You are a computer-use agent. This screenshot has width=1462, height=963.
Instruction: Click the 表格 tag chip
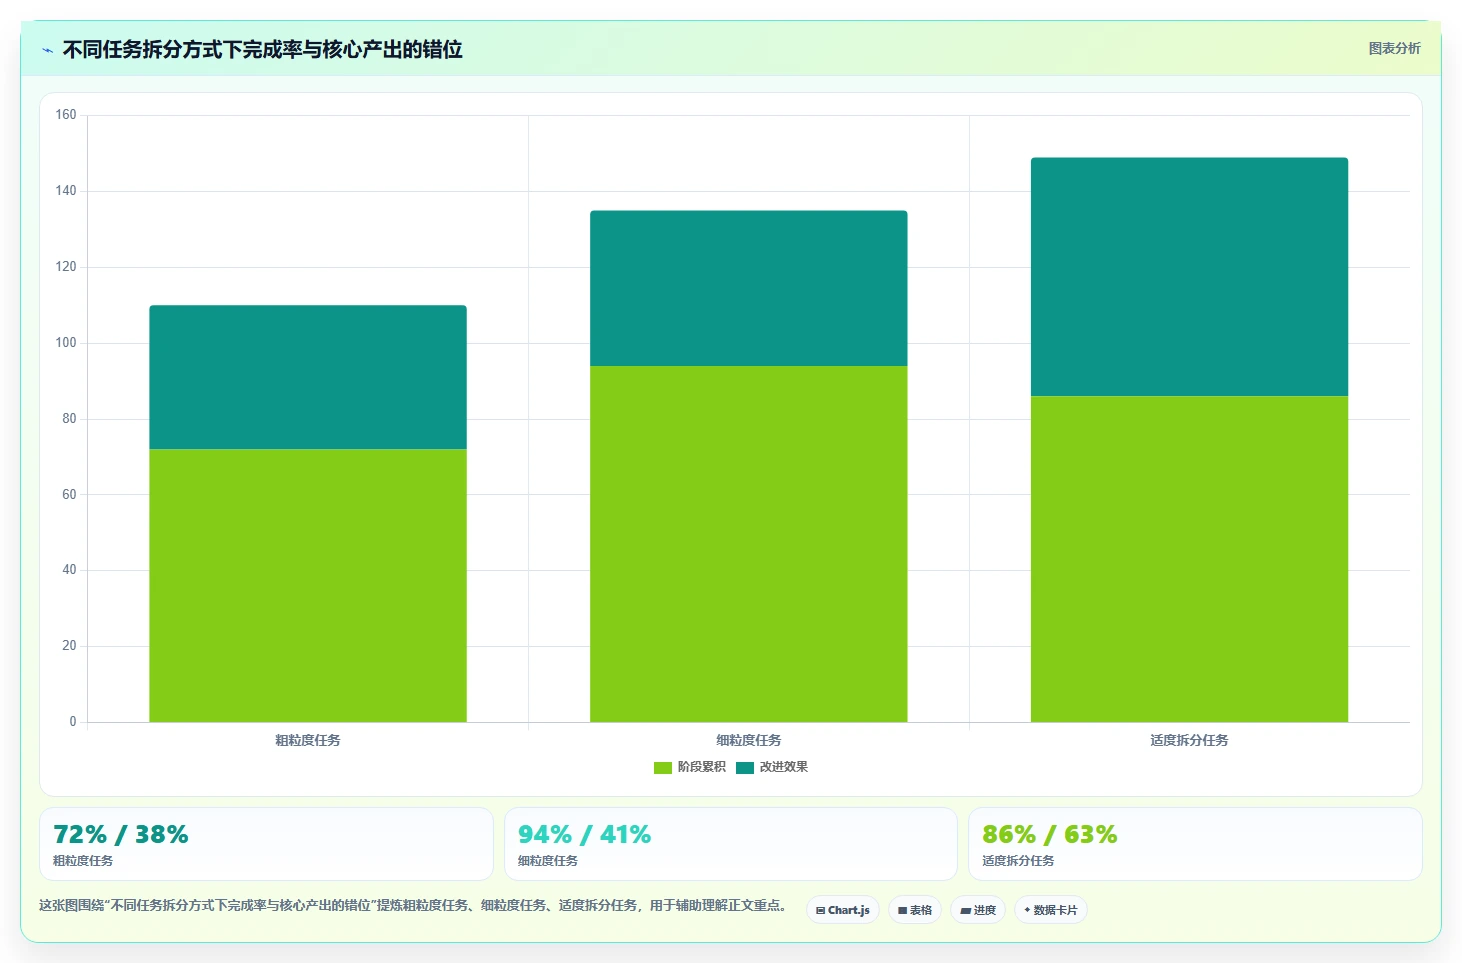(915, 910)
